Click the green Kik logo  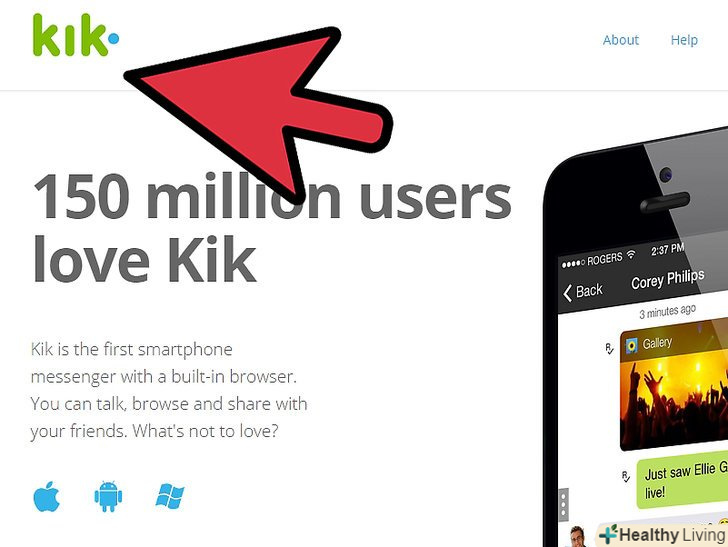pyautogui.click(x=76, y=35)
